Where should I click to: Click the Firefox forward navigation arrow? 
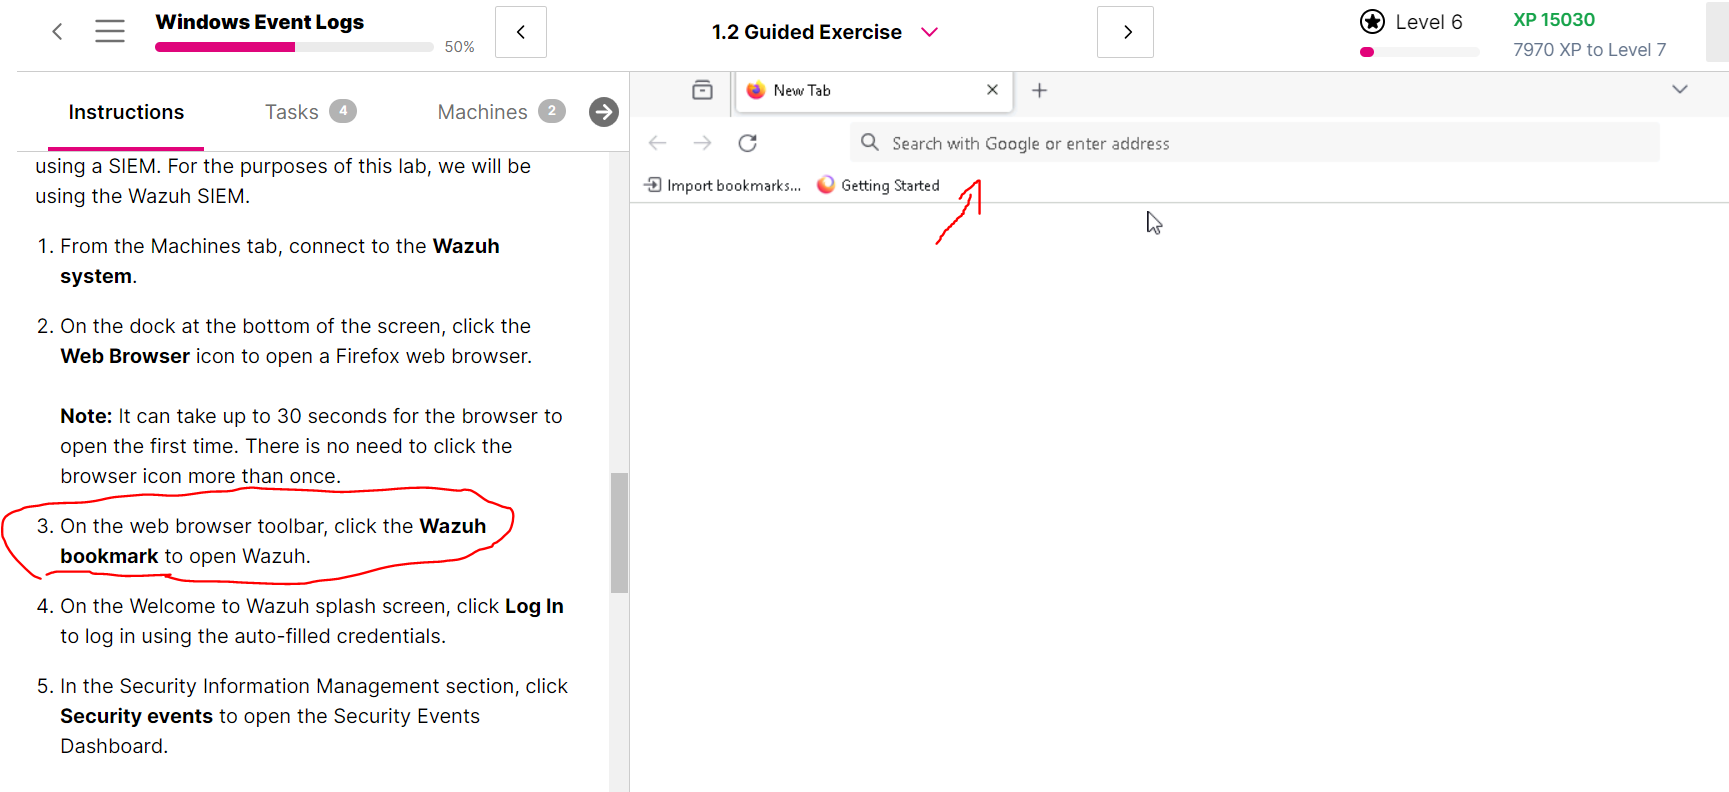click(x=702, y=143)
